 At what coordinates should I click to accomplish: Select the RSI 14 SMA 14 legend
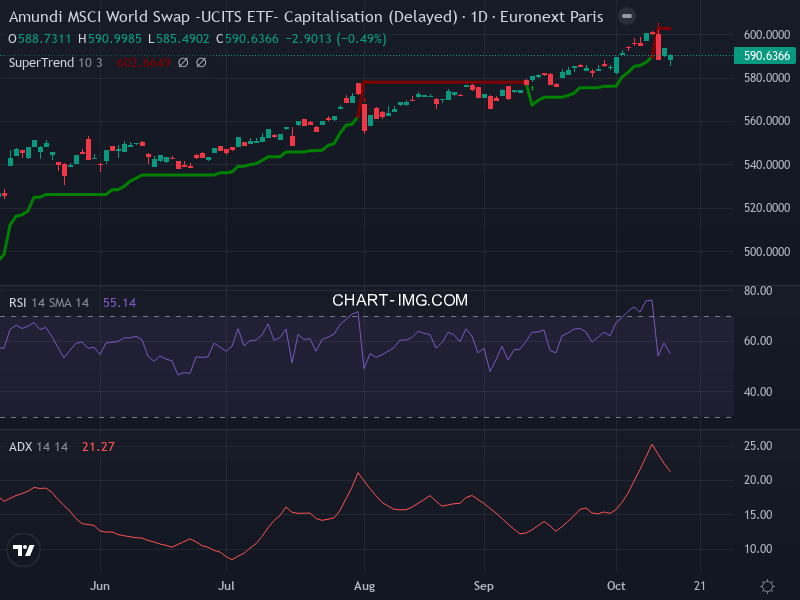tap(50, 302)
